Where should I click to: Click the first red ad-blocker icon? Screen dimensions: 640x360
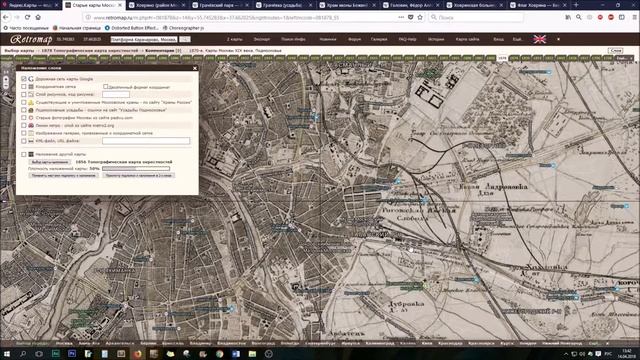[x=600, y=17]
